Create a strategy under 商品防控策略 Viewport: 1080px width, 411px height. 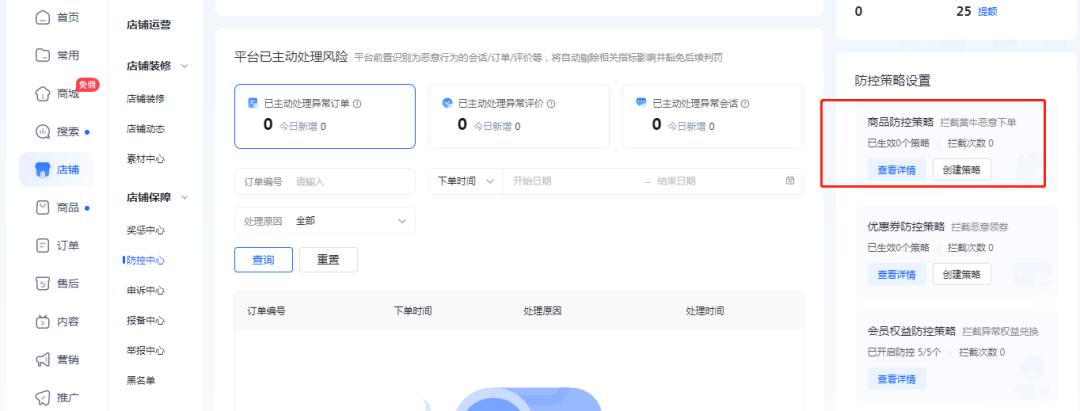[x=962, y=170]
